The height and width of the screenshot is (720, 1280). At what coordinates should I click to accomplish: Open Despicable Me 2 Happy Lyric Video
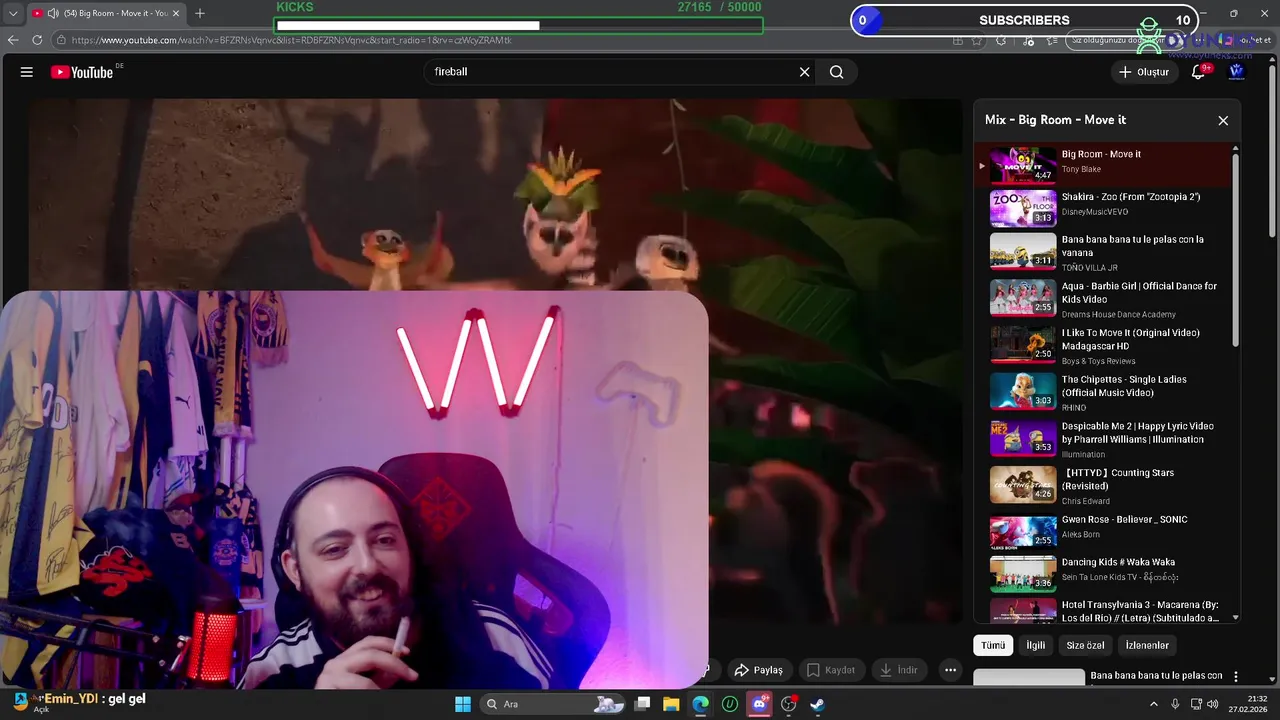coord(1105,439)
